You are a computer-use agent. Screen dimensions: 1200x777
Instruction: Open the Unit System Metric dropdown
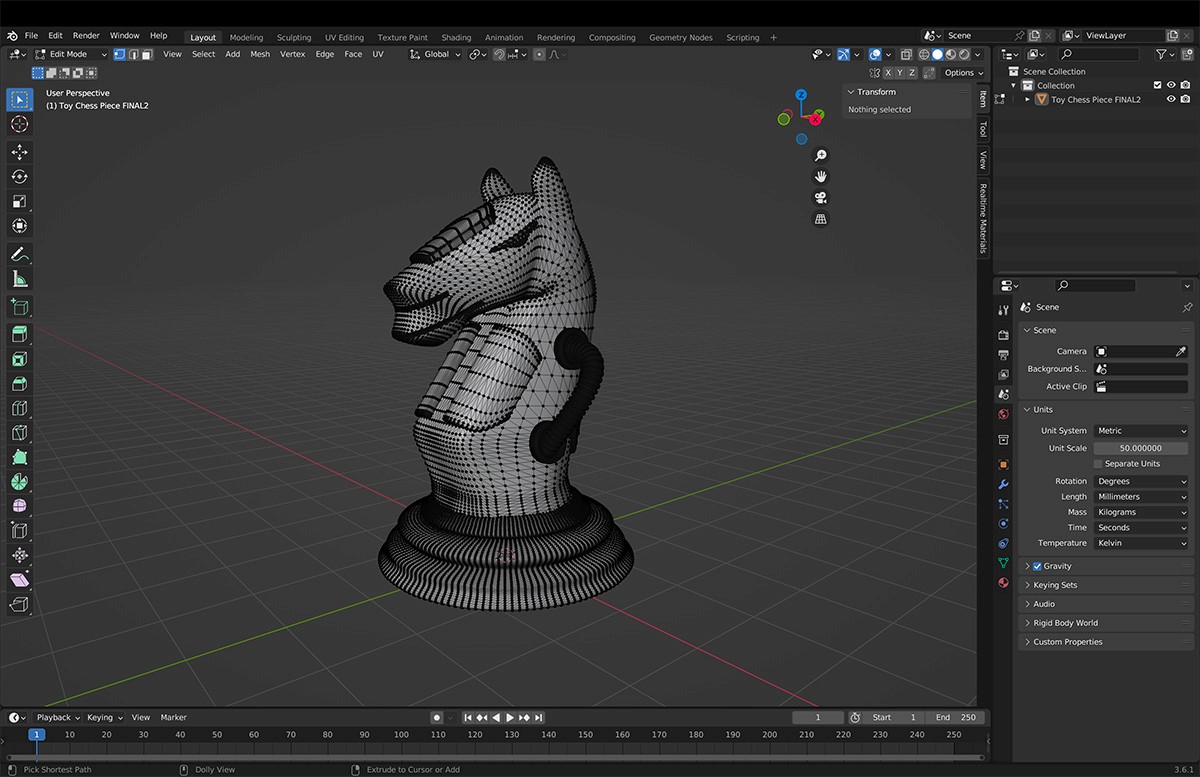(1140, 431)
